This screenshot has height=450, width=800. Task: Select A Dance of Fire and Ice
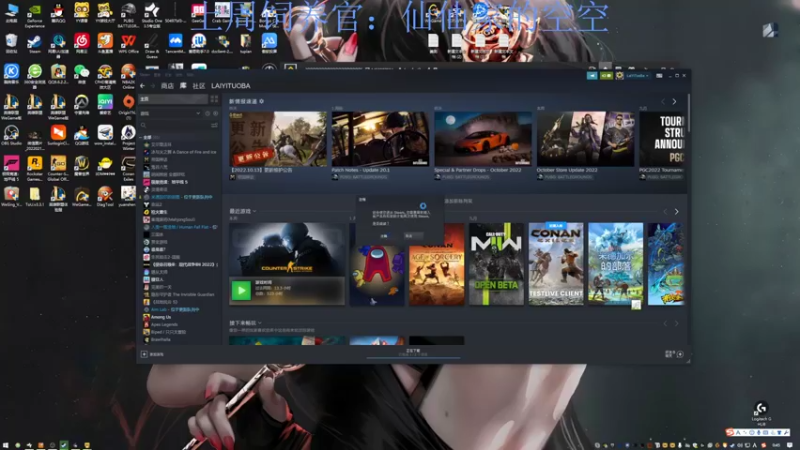click(x=180, y=152)
